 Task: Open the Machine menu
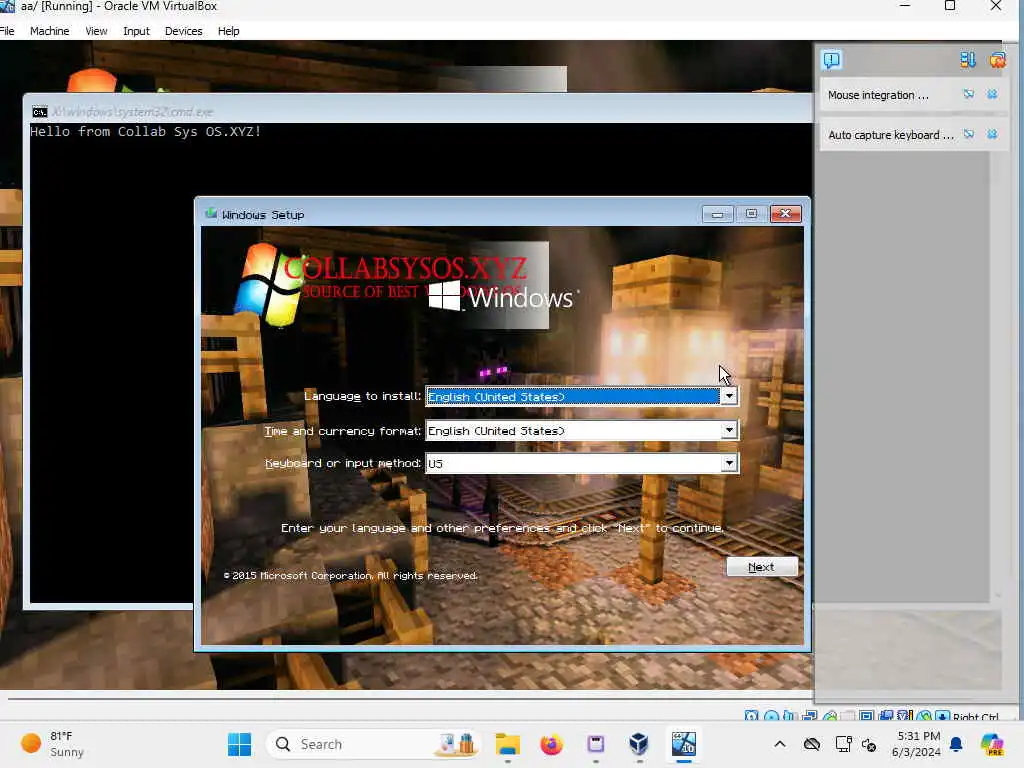coord(50,31)
